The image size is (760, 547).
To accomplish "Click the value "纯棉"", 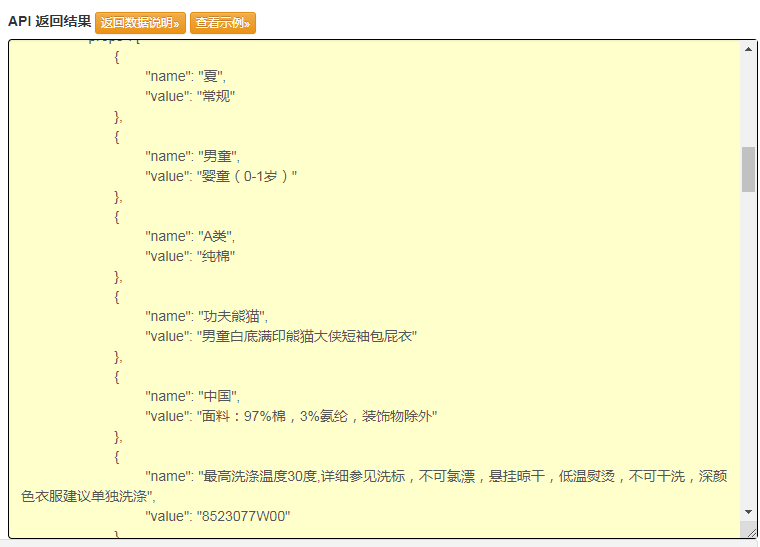I will [216, 256].
